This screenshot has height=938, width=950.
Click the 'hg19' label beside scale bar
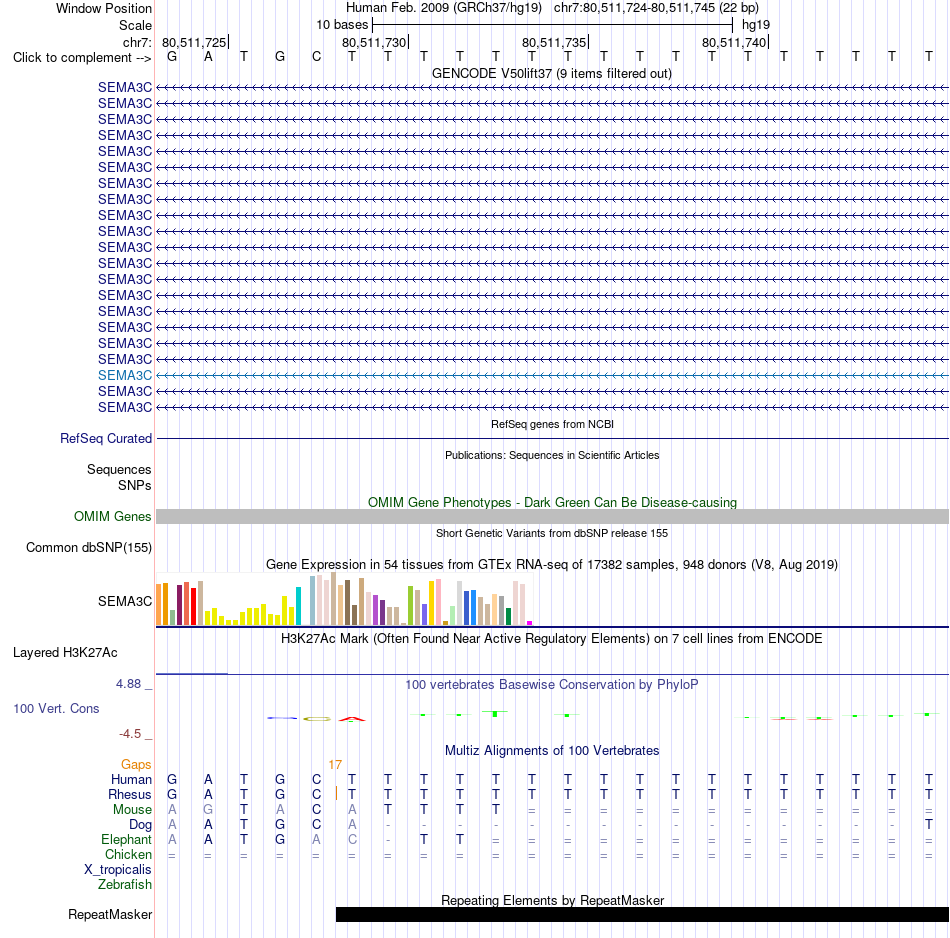(756, 25)
